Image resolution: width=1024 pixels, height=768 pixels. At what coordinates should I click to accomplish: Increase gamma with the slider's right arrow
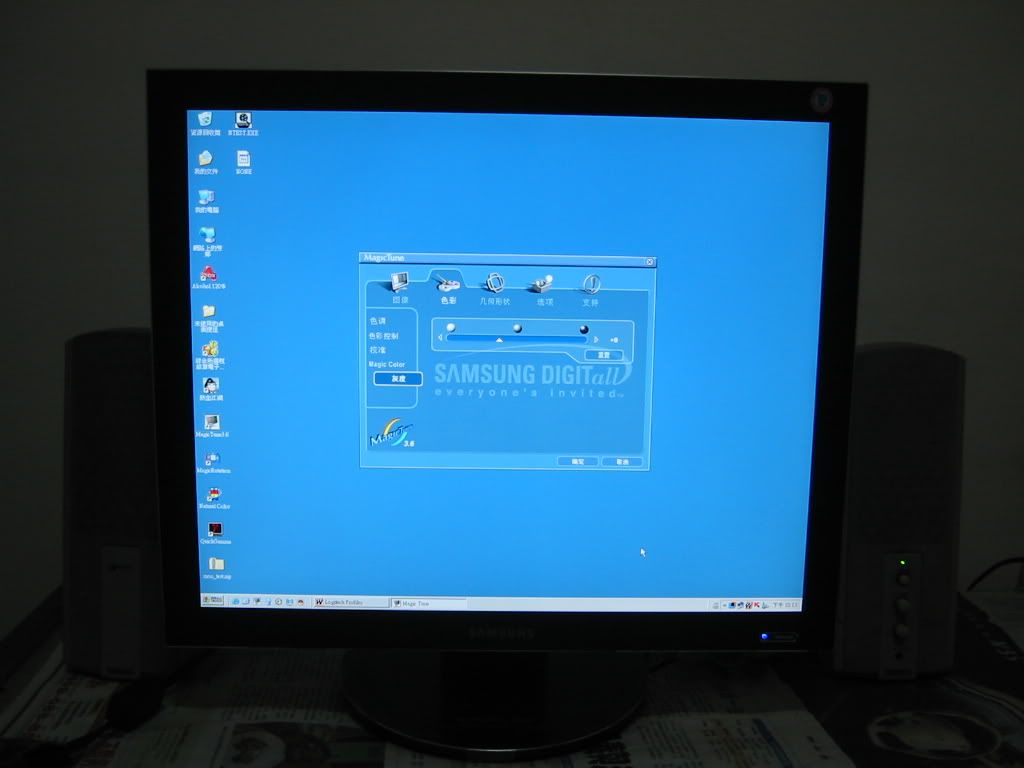(x=596, y=340)
